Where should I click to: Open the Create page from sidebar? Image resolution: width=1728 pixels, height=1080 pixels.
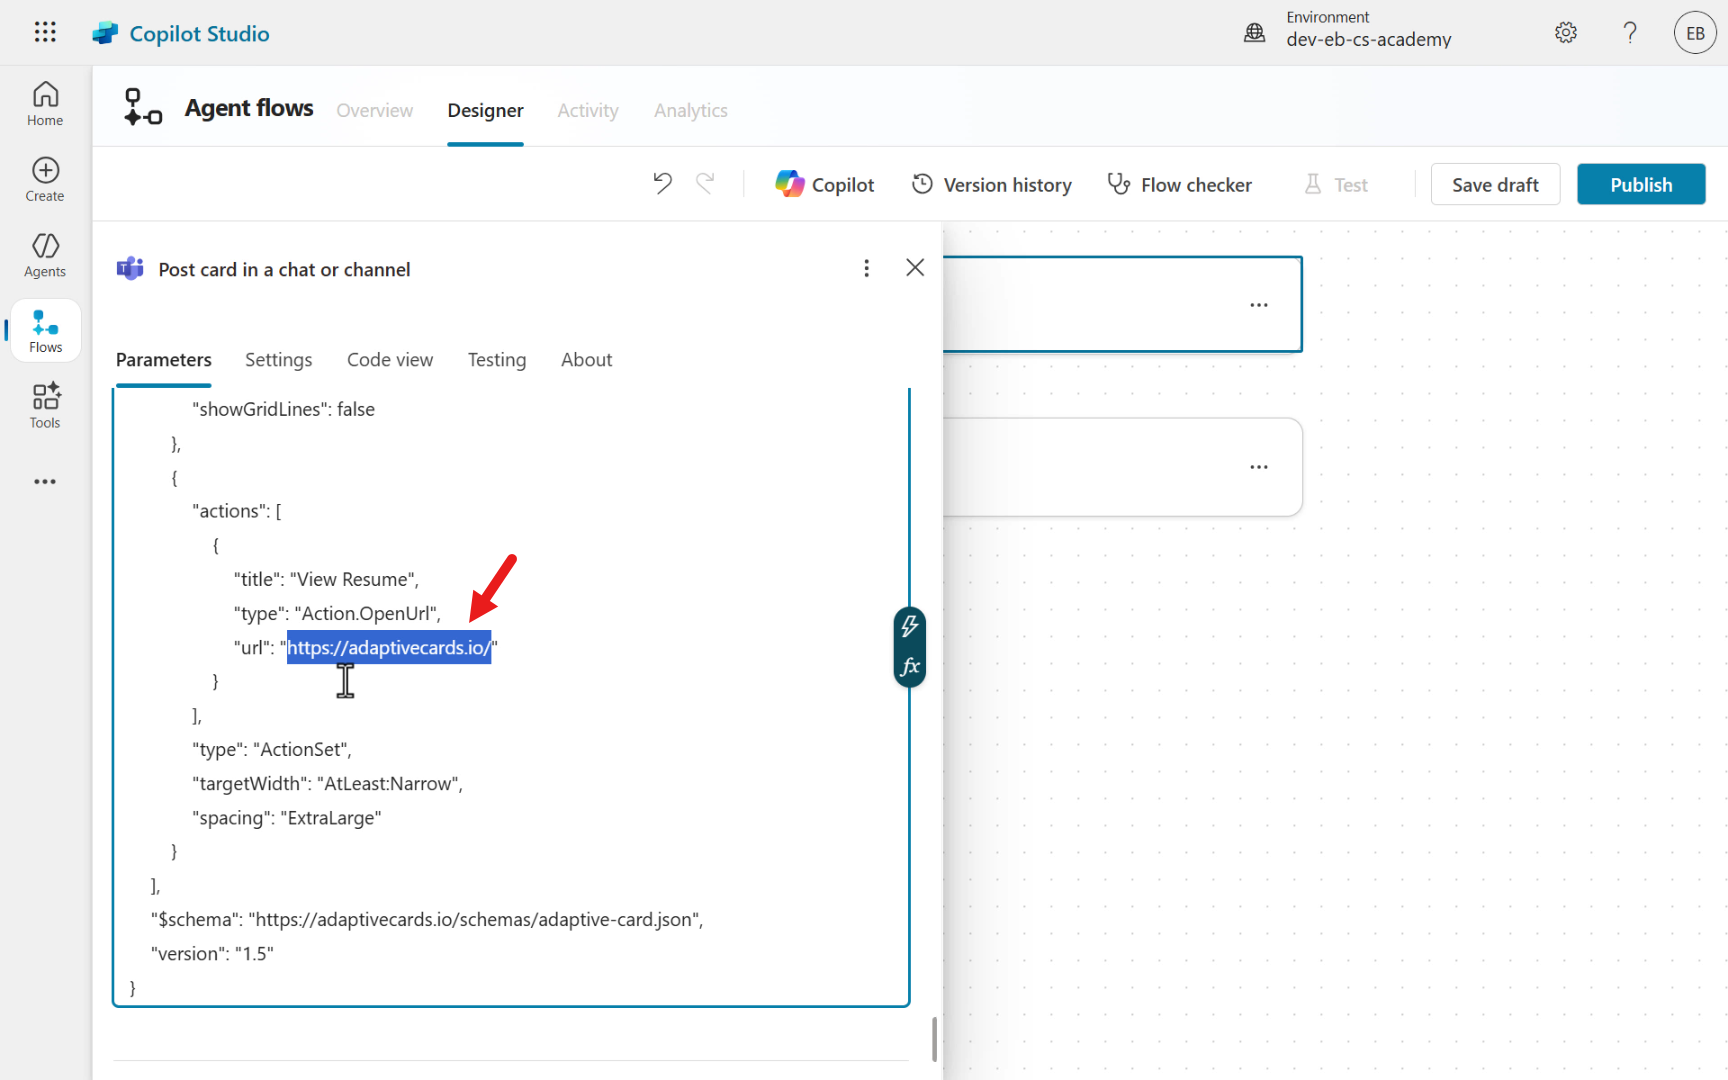[x=45, y=180]
